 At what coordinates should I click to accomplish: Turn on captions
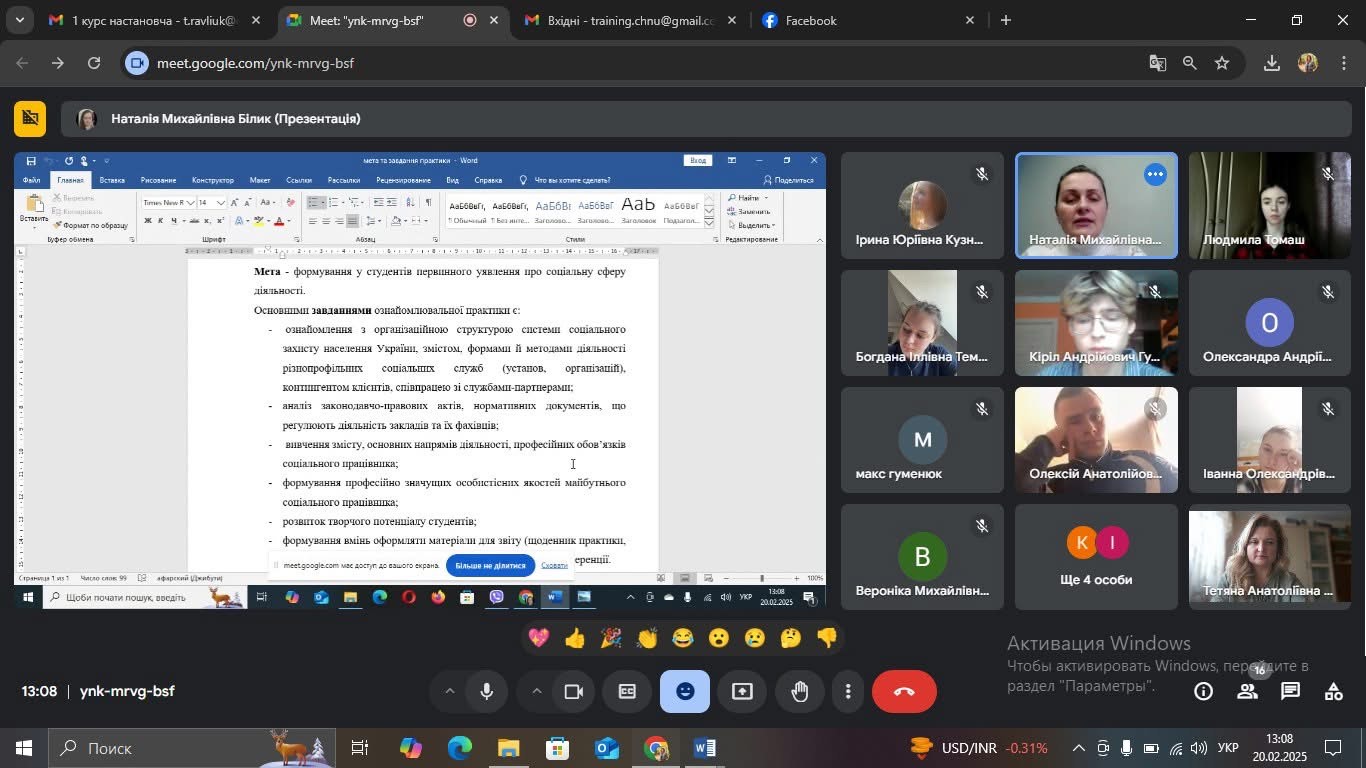coord(627,692)
